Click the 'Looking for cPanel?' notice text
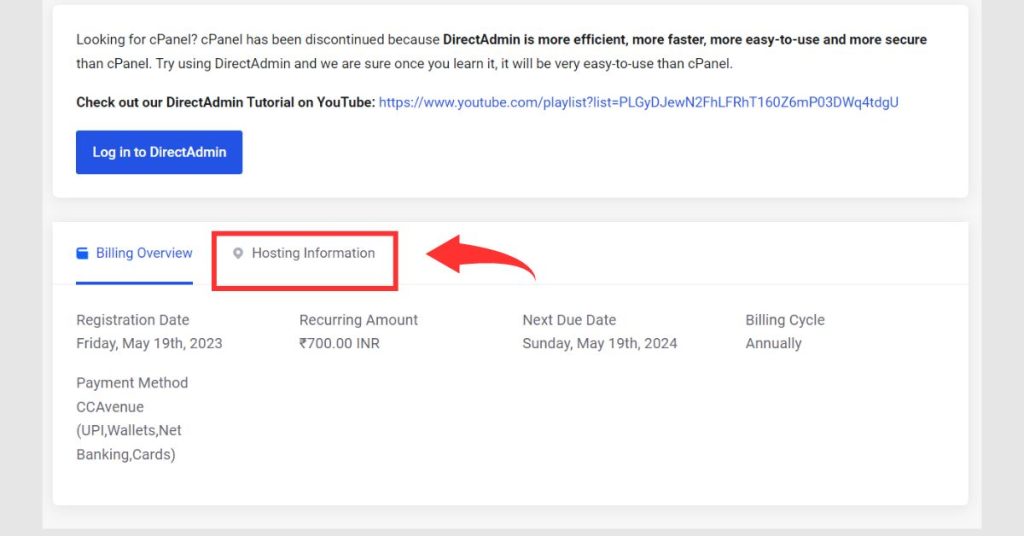This screenshot has height=536, width=1024. [502, 52]
